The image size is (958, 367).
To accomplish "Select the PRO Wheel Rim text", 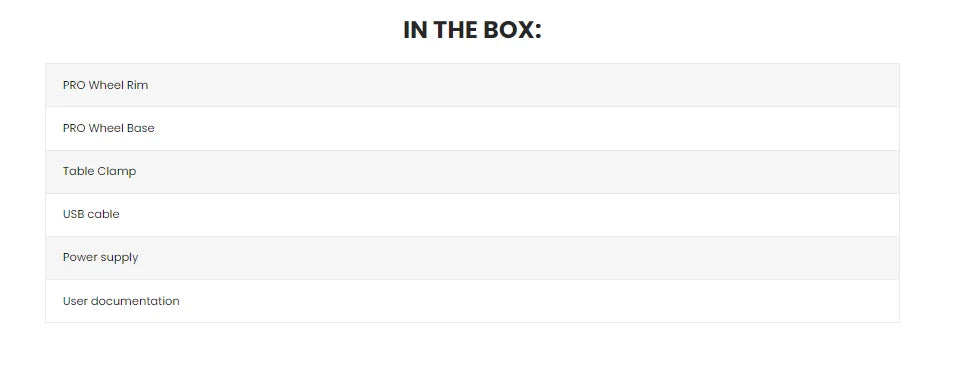I will point(105,85).
